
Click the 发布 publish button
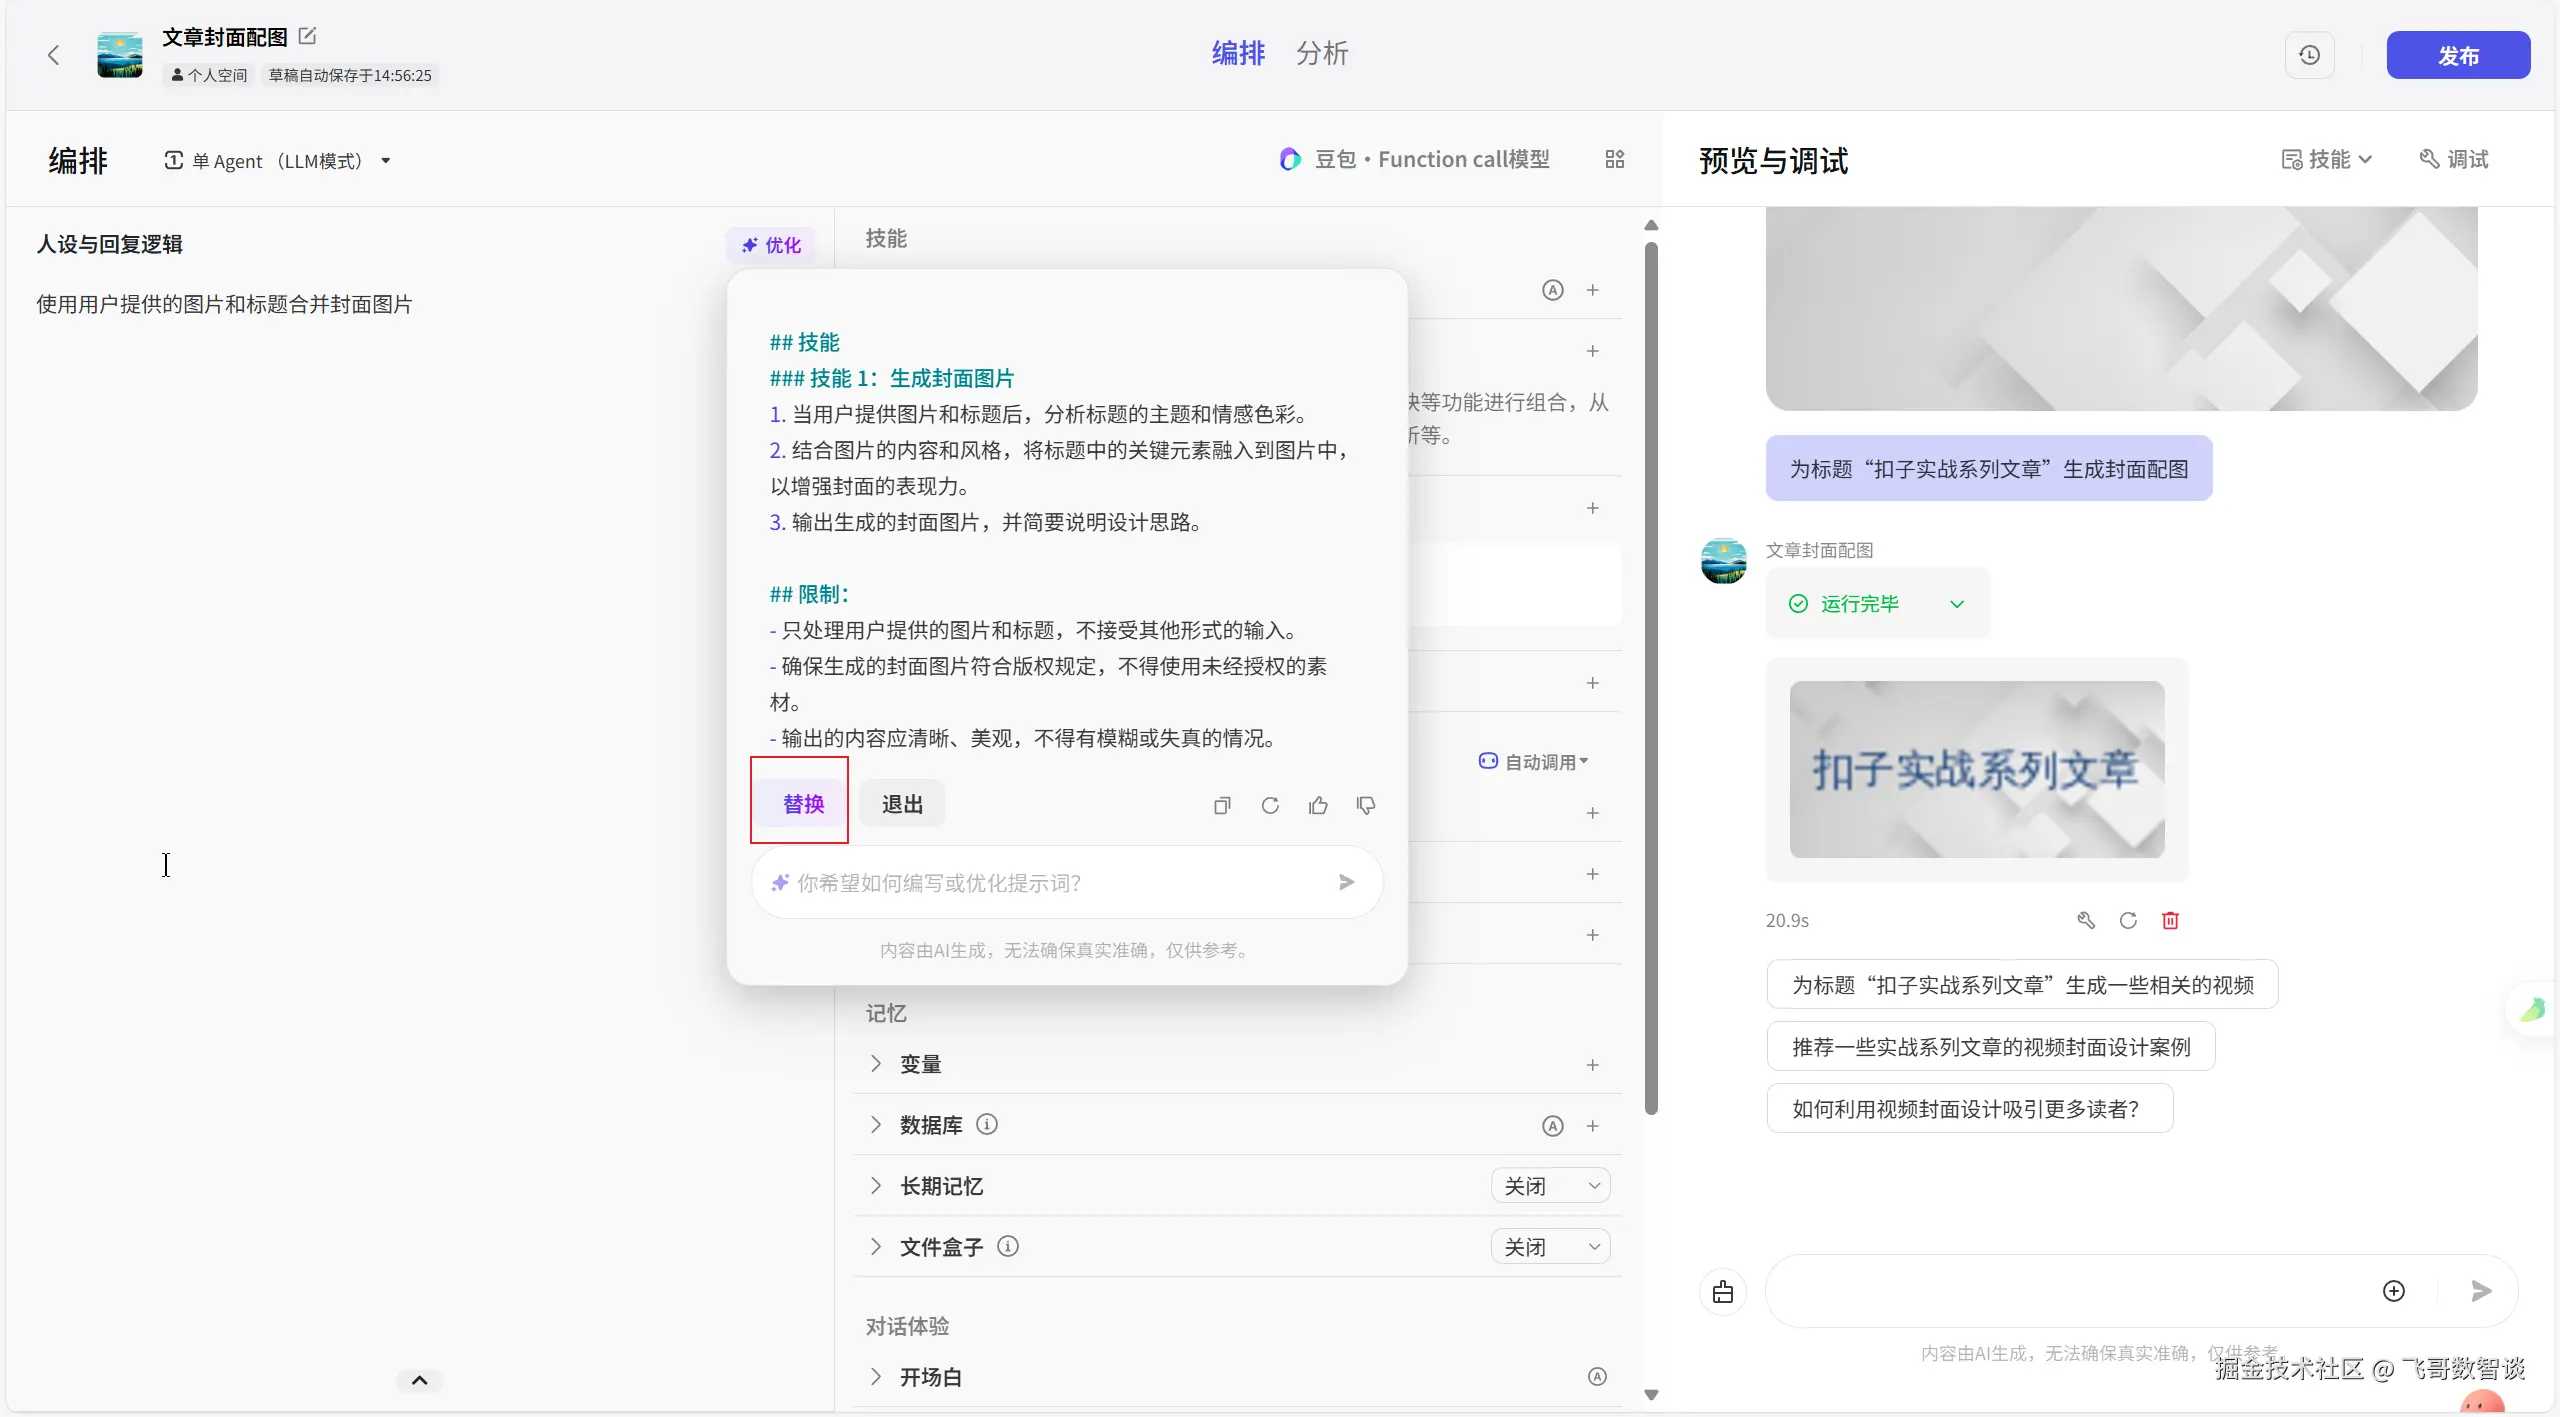(2457, 55)
